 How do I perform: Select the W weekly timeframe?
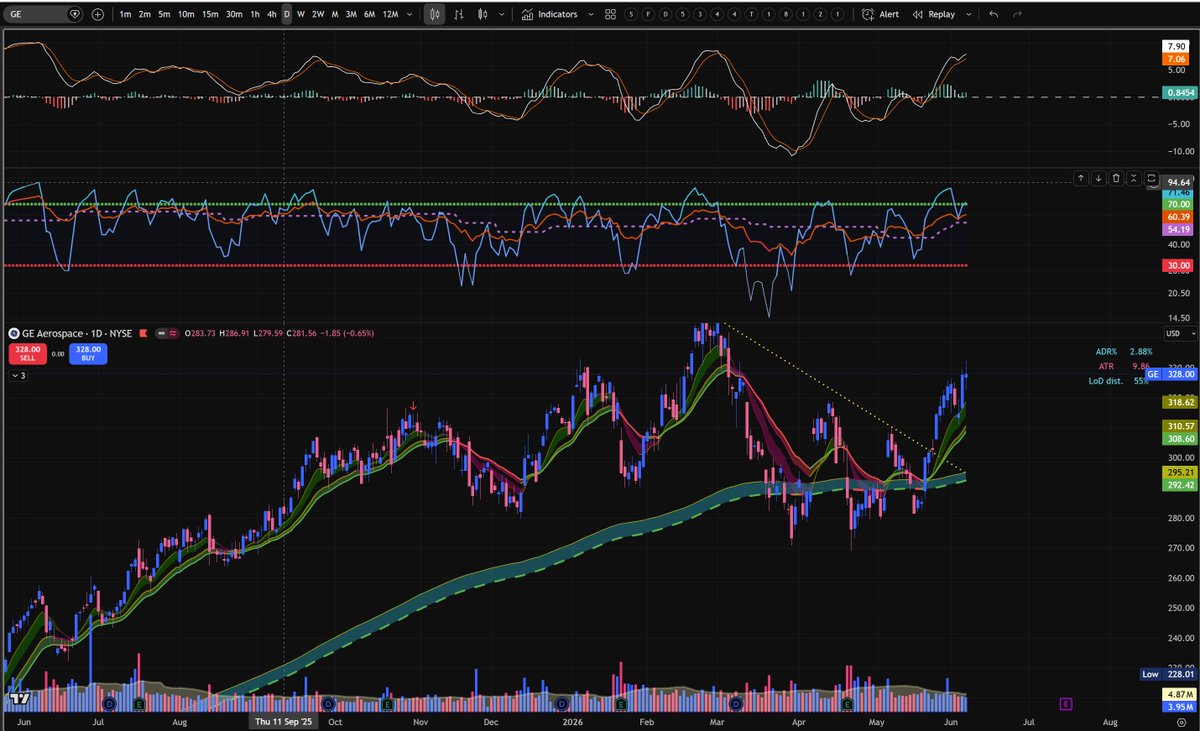[301, 15]
